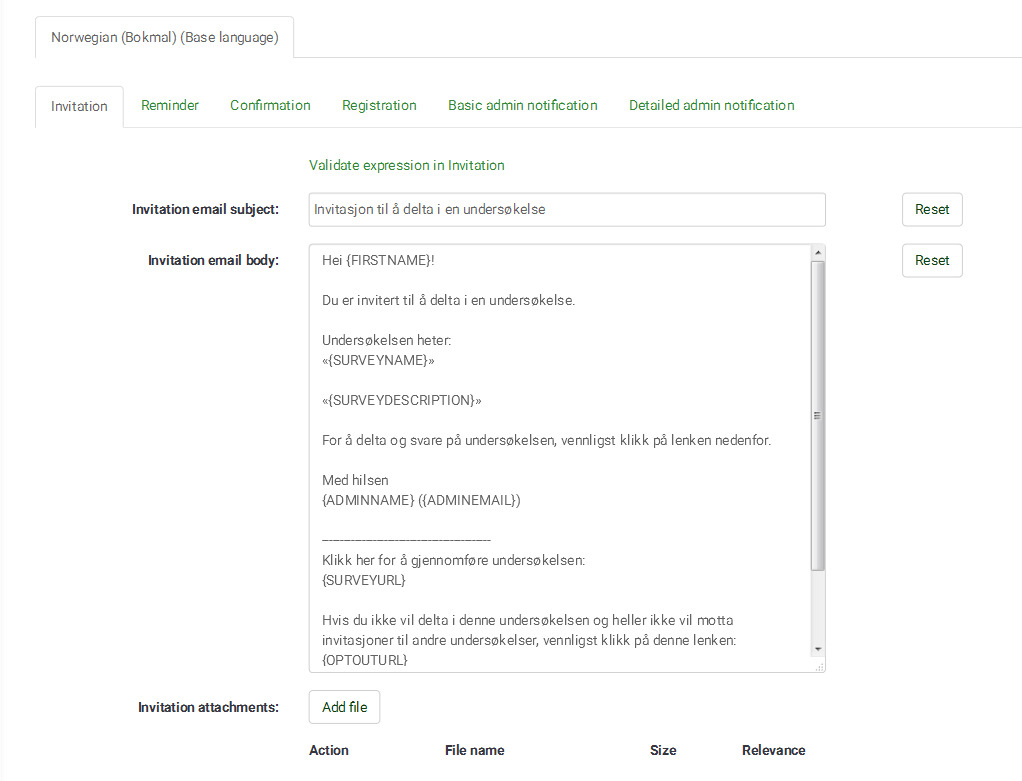Click Validate expression in Invitation link
The image size is (1022, 781).
(x=407, y=165)
